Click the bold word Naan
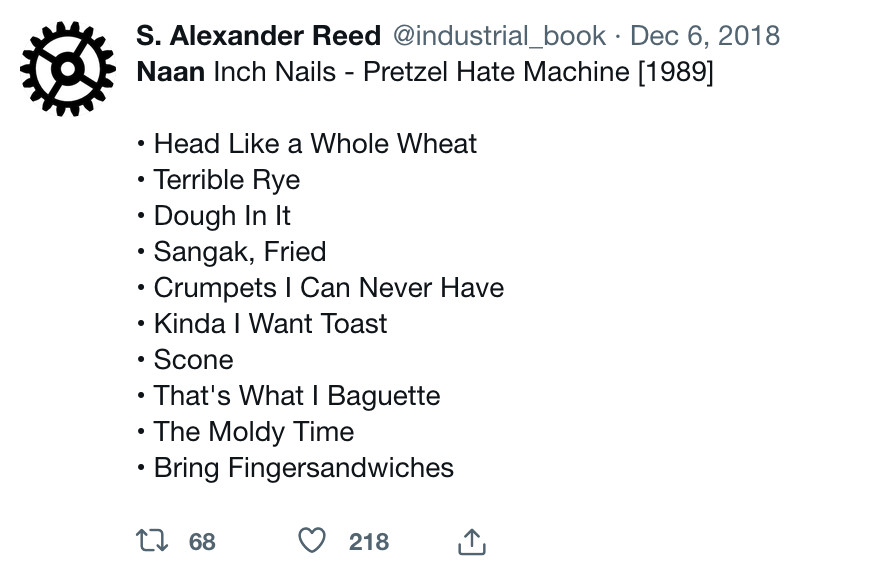The width and height of the screenshot is (896, 576). pyautogui.click(x=170, y=72)
